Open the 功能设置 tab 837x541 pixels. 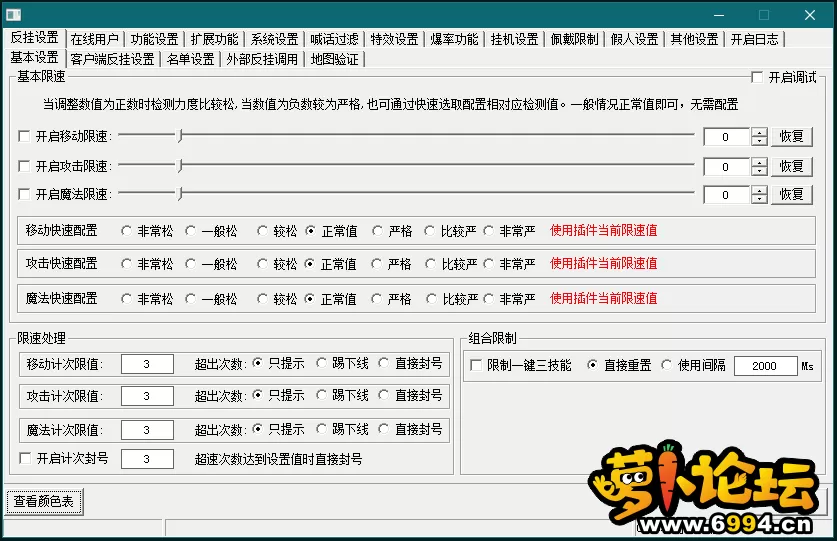pos(154,39)
